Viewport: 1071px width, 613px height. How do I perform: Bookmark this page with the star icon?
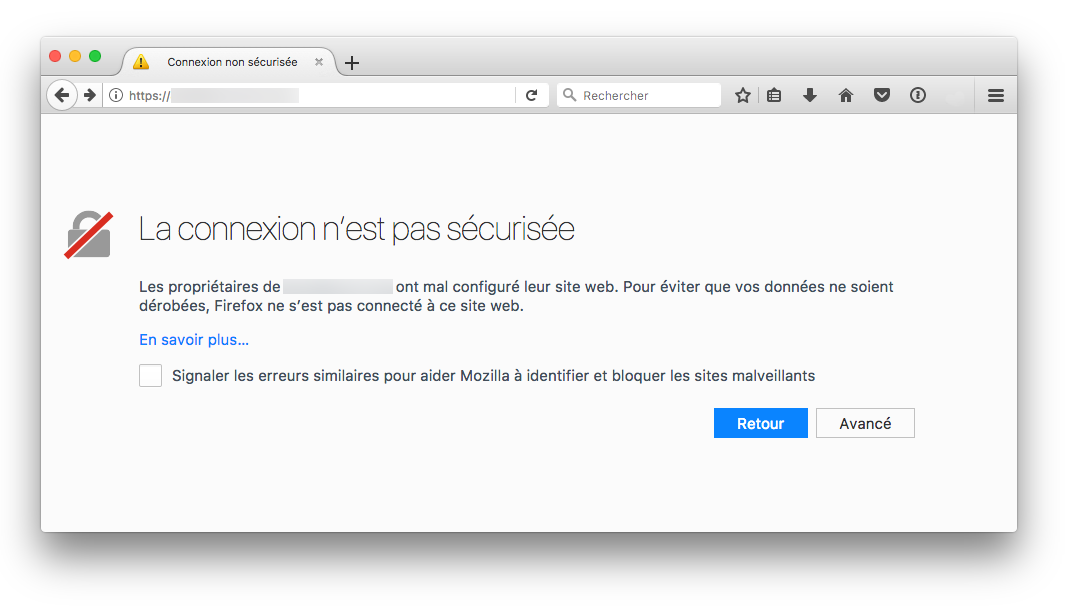[x=742, y=95]
